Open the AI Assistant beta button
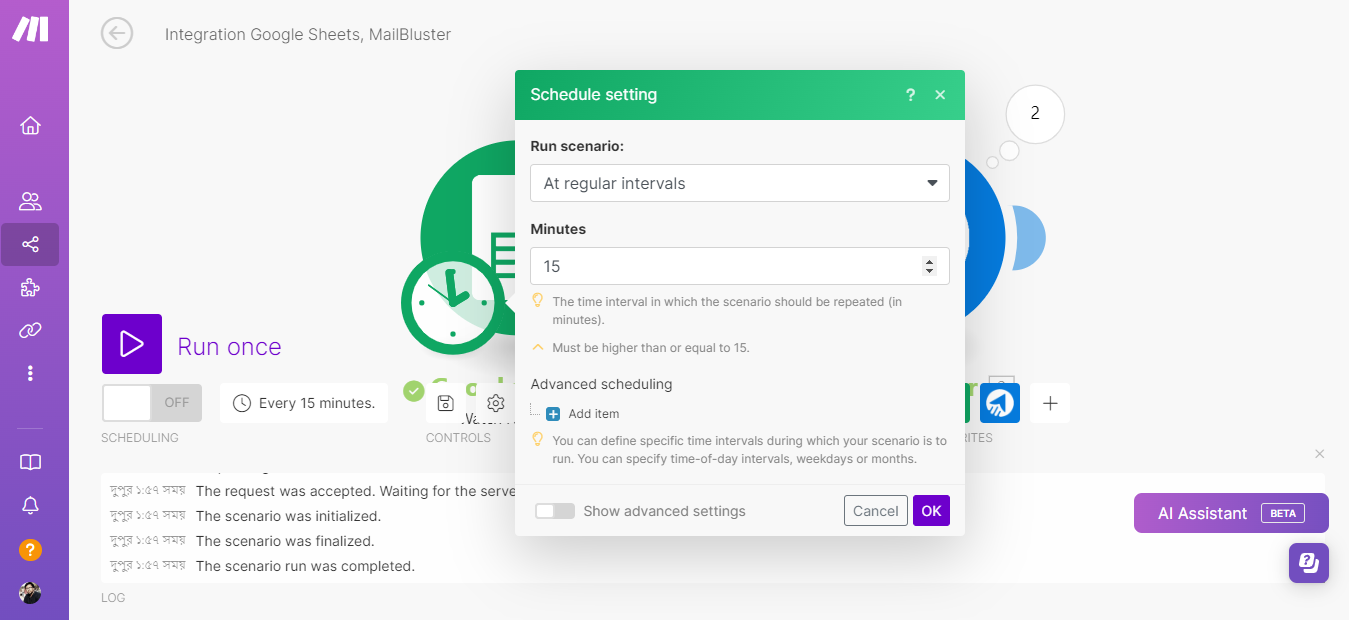This screenshot has height=620, width=1349. coord(1230,513)
